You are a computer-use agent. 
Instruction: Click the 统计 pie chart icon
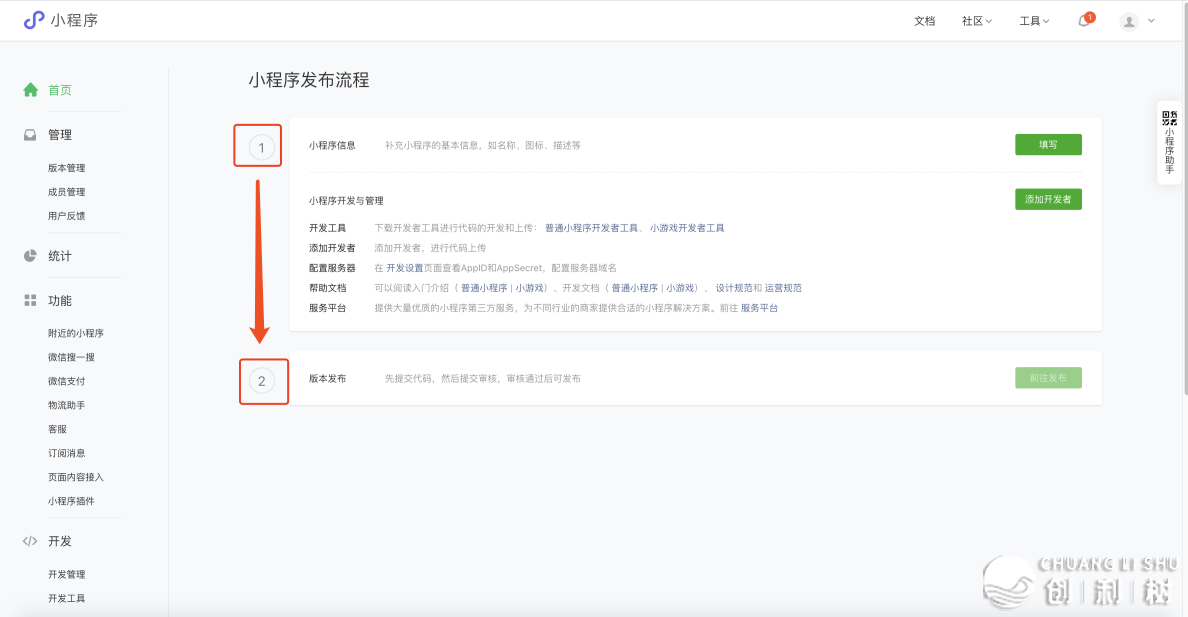coord(31,256)
